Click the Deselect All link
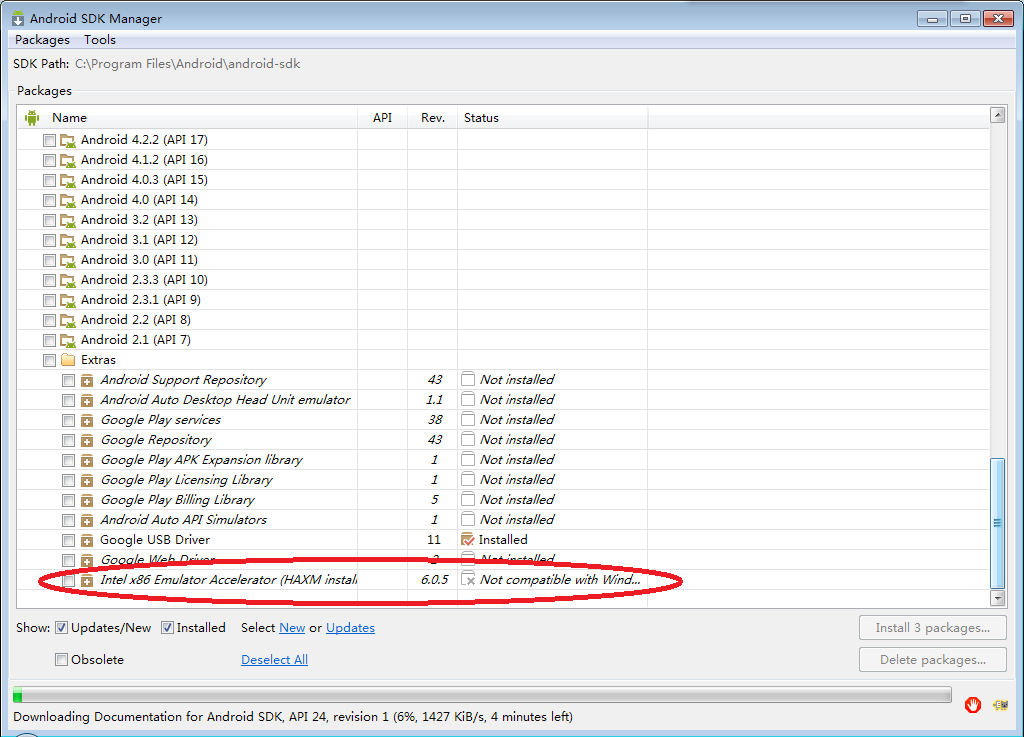 pyautogui.click(x=274, y=660)
